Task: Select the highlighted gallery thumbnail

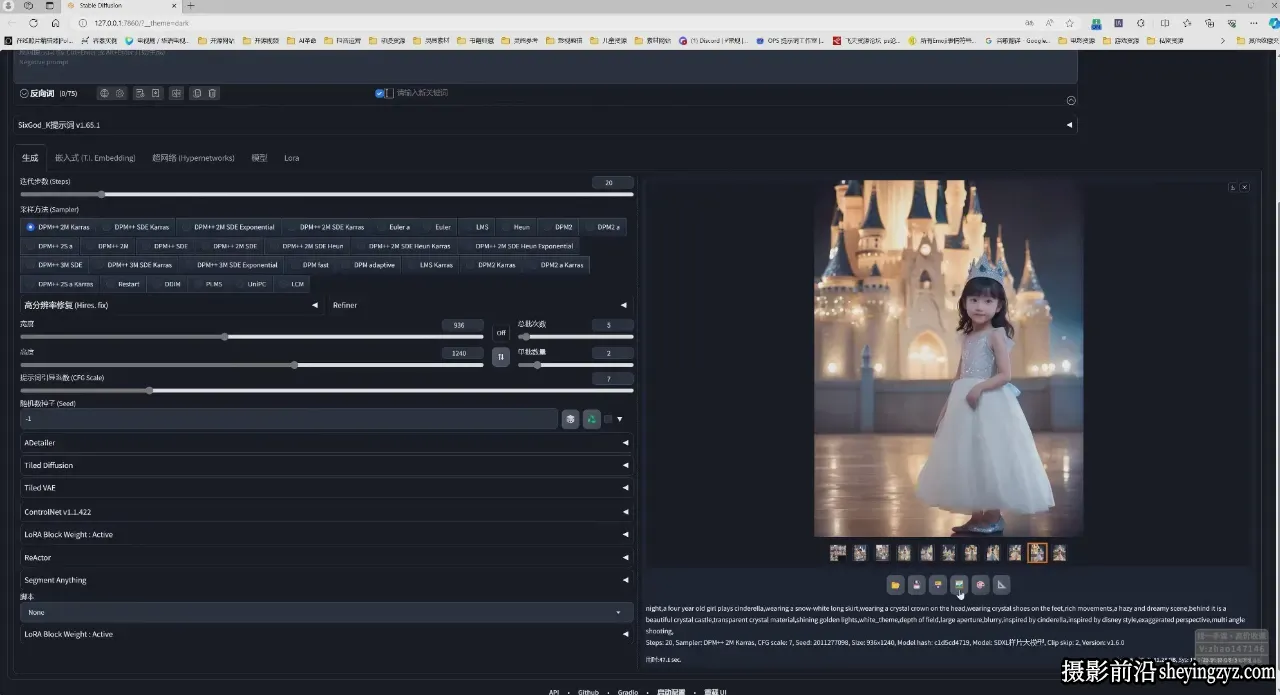Action: [x=1037, y=553]
